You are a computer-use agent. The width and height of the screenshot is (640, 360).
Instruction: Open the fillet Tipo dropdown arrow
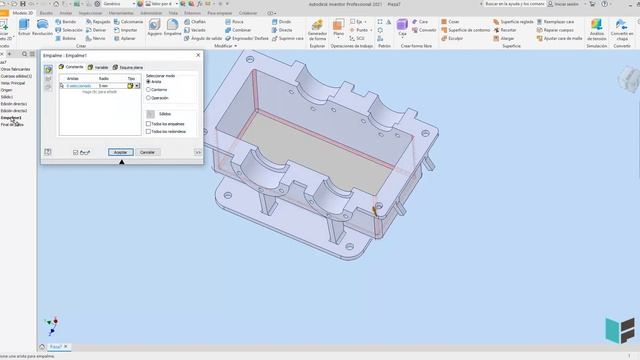(137, 86)
